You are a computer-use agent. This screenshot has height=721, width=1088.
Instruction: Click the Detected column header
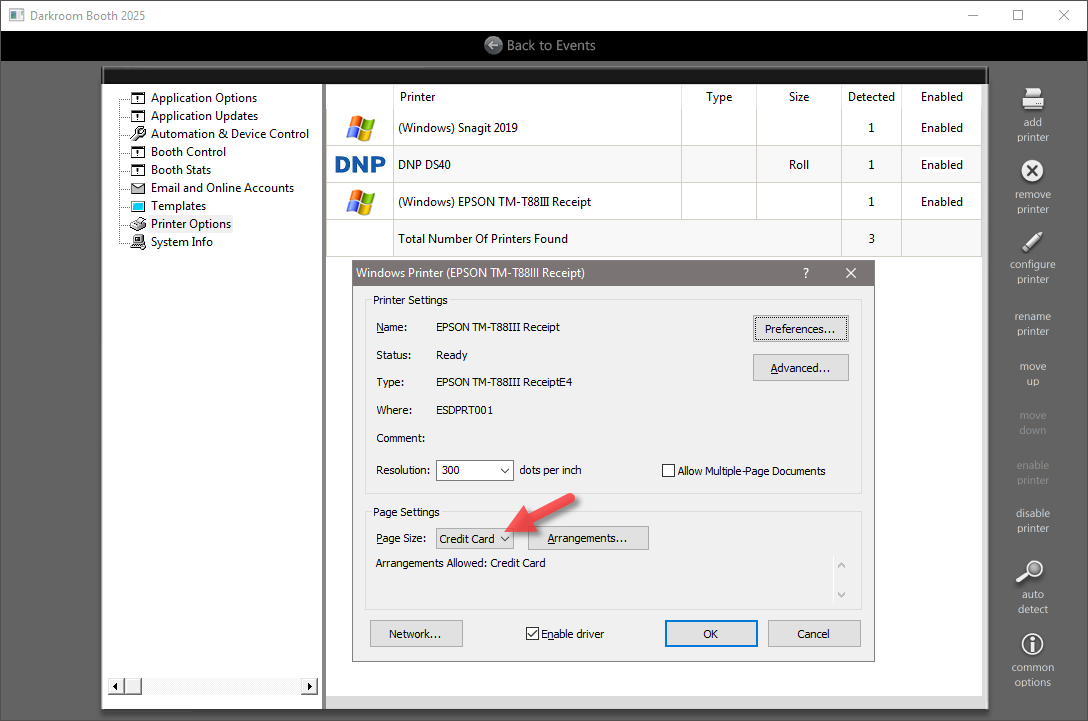[x=871, y=97]
